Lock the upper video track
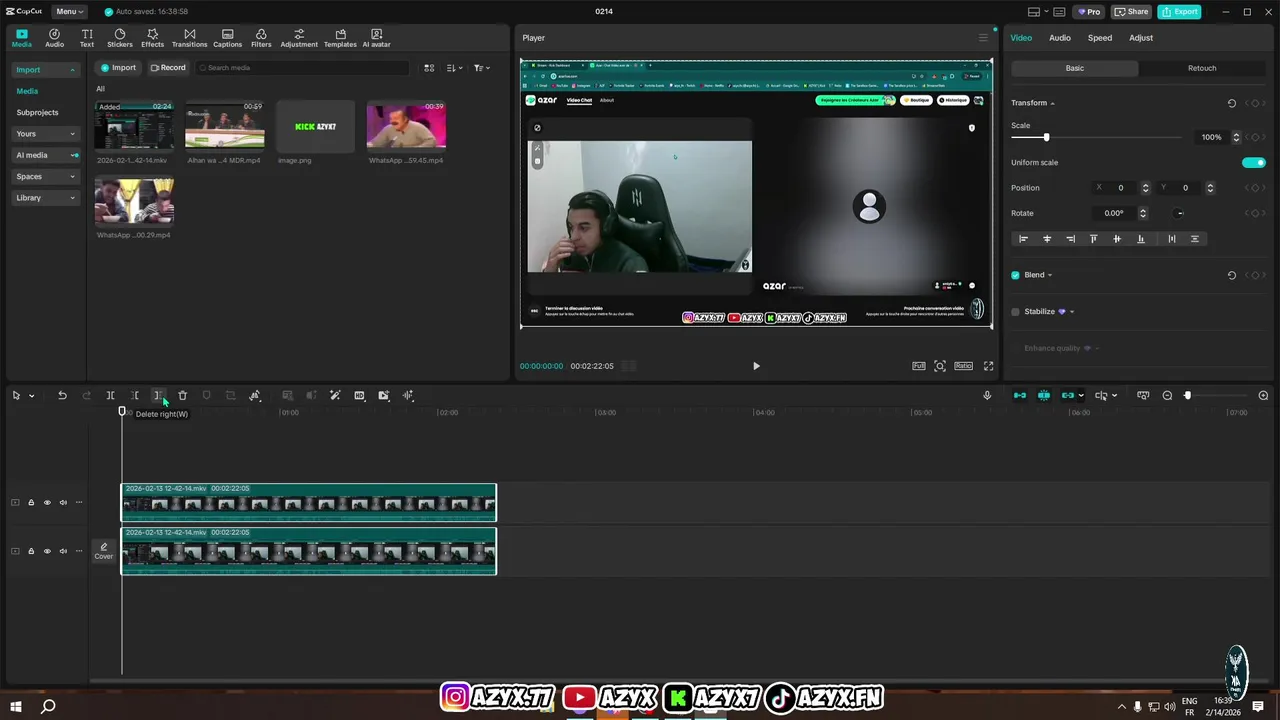The height and width of the screenshot is (720, 1280). (x=30, y=503)
